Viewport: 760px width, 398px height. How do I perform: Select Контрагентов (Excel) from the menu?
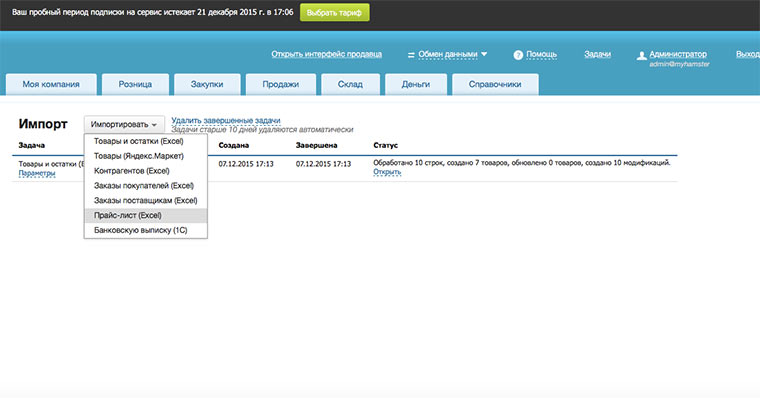click(x=145, y=171)
